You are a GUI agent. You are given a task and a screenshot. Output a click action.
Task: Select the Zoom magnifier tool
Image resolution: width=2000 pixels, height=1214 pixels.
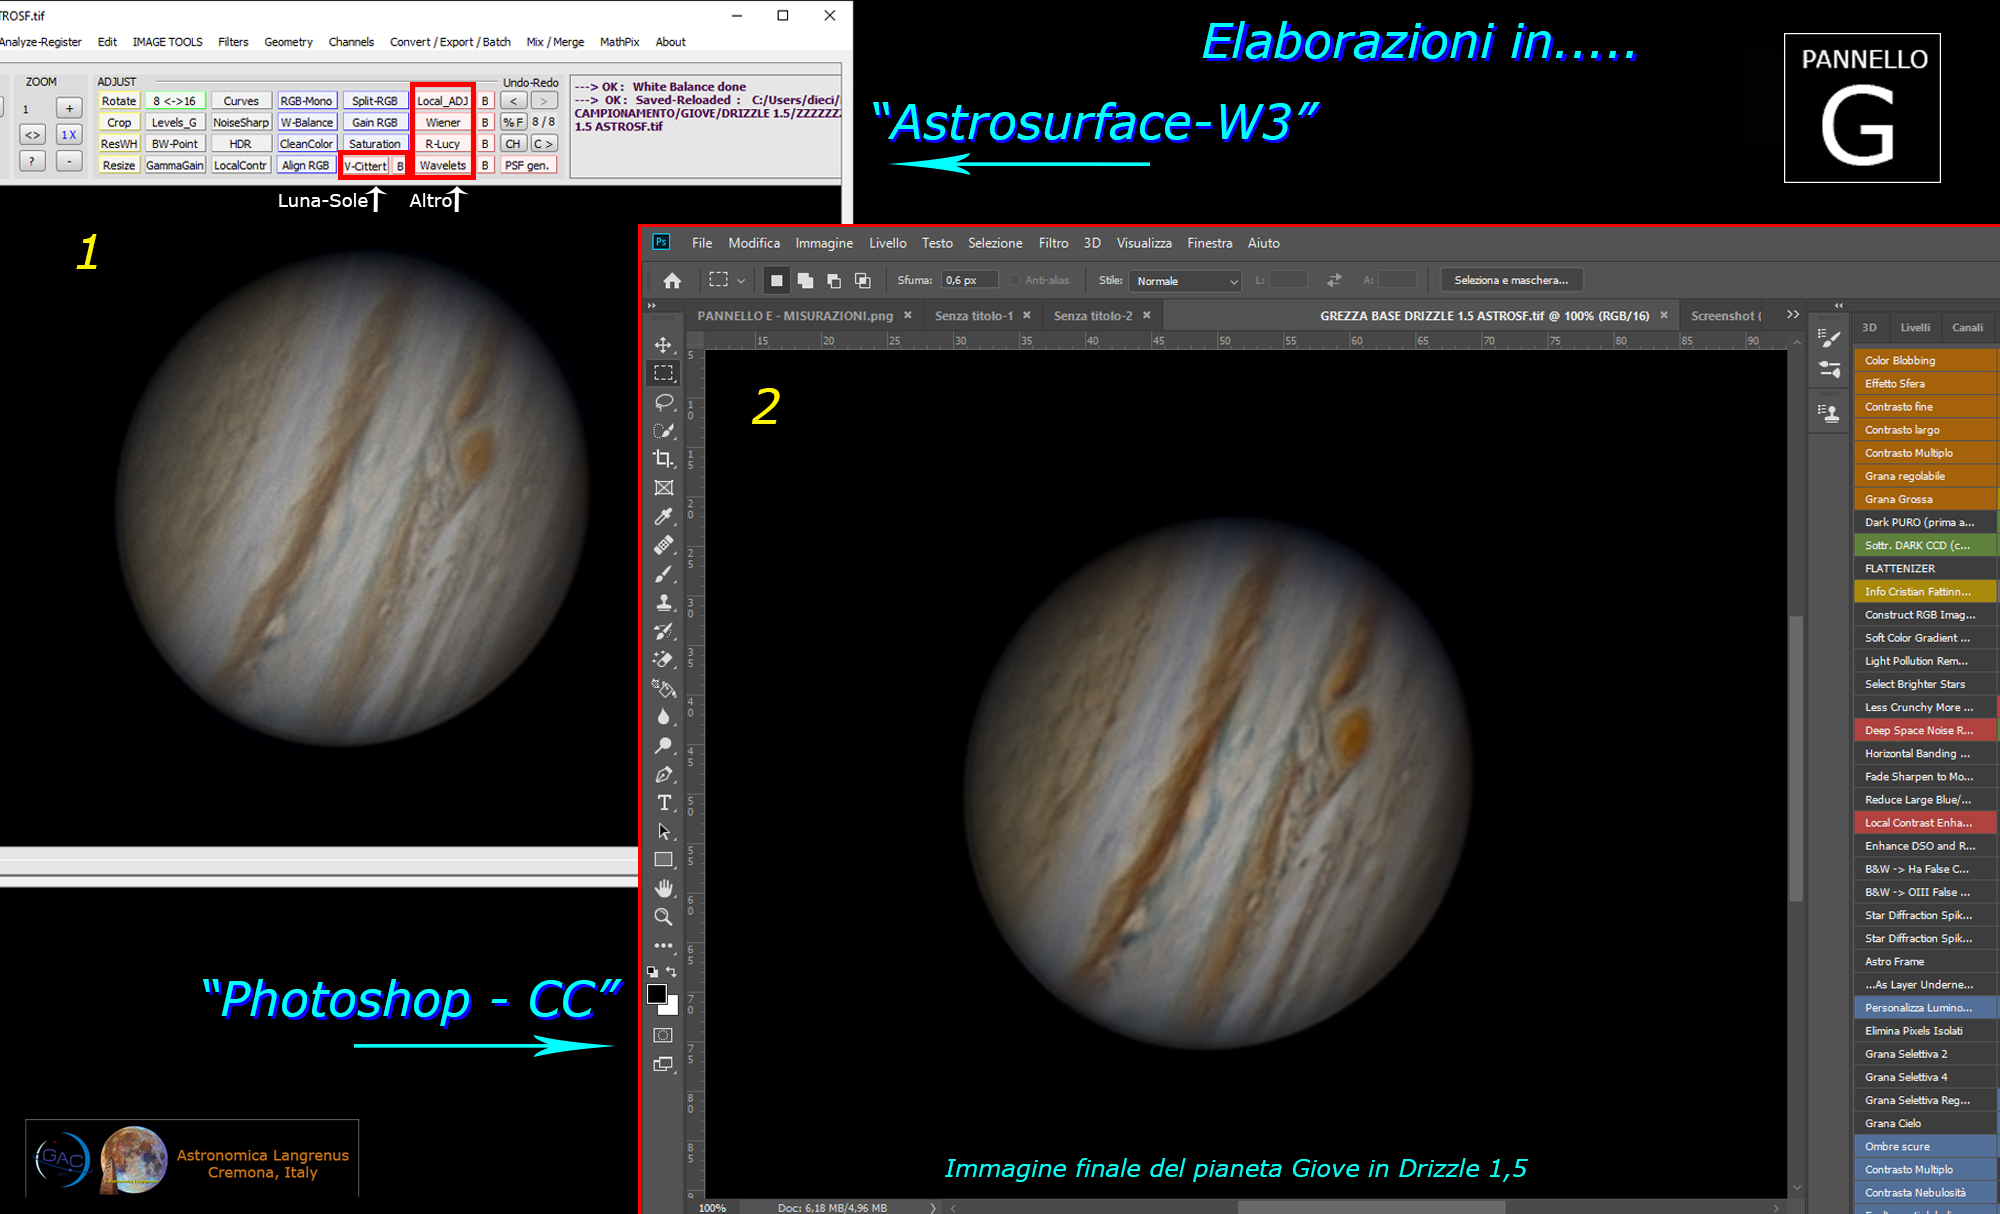[663, 917]
